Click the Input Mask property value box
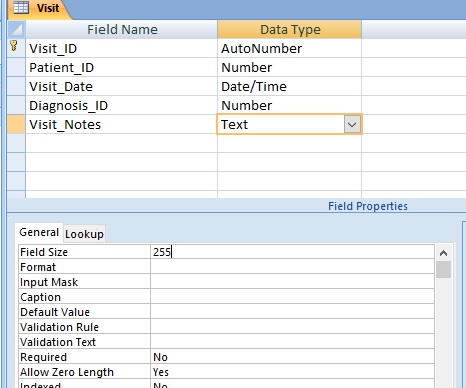The height and width of the screenshot is (388, 466). 292,282
